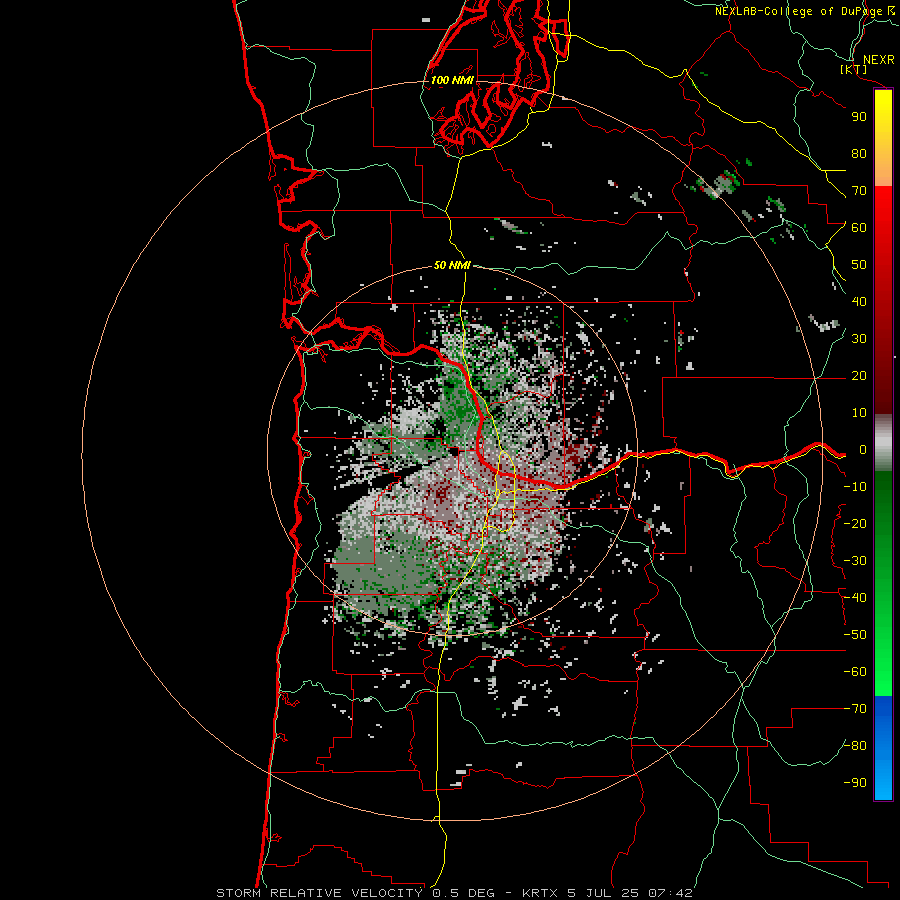Click the -60 label on the velocity scale

pyautogui.click(x=855, y=672)
